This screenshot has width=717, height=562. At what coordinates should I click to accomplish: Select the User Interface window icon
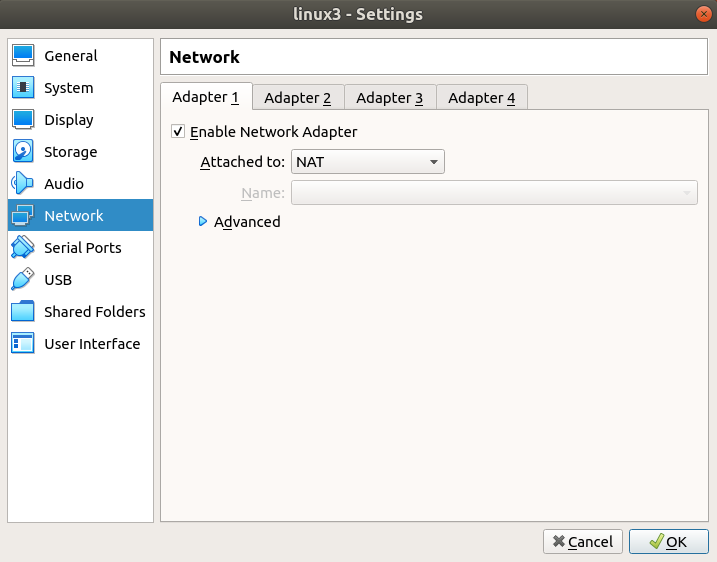(23, 344)
